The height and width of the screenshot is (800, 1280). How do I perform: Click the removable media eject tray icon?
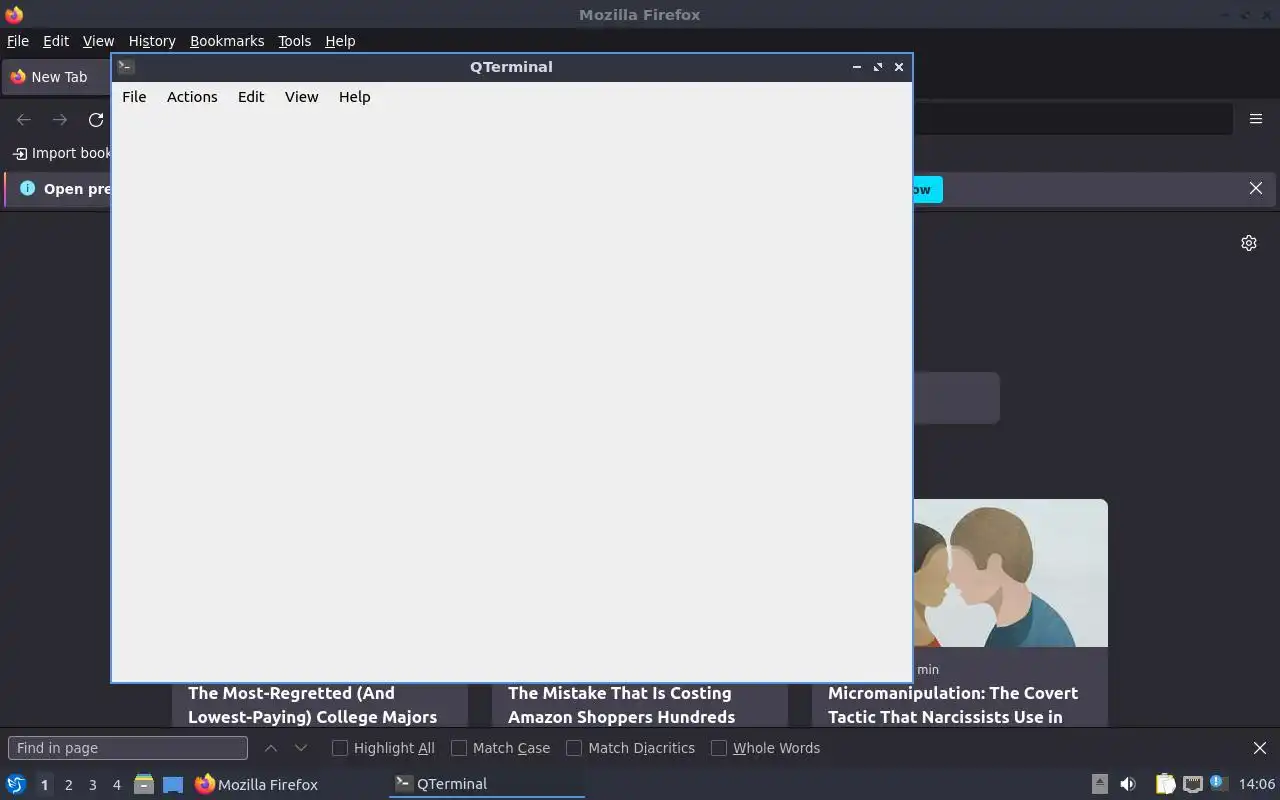[1100, 784]
